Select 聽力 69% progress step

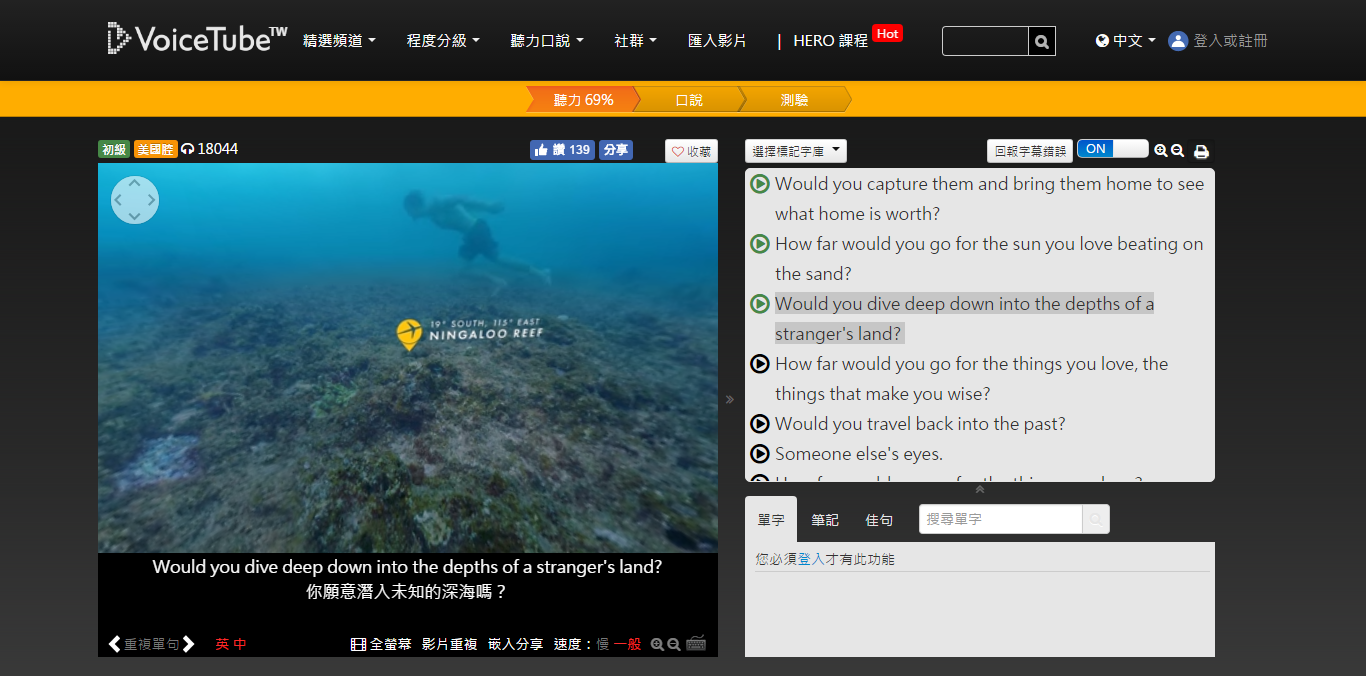pos(583,100)
